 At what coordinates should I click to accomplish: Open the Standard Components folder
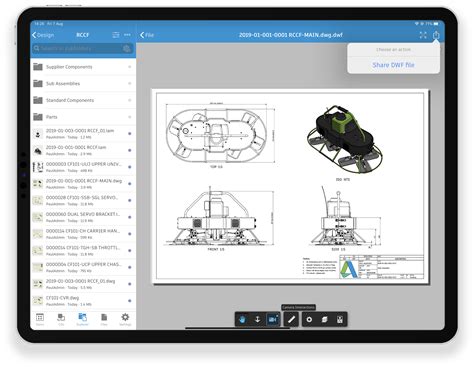pos(83,100)
